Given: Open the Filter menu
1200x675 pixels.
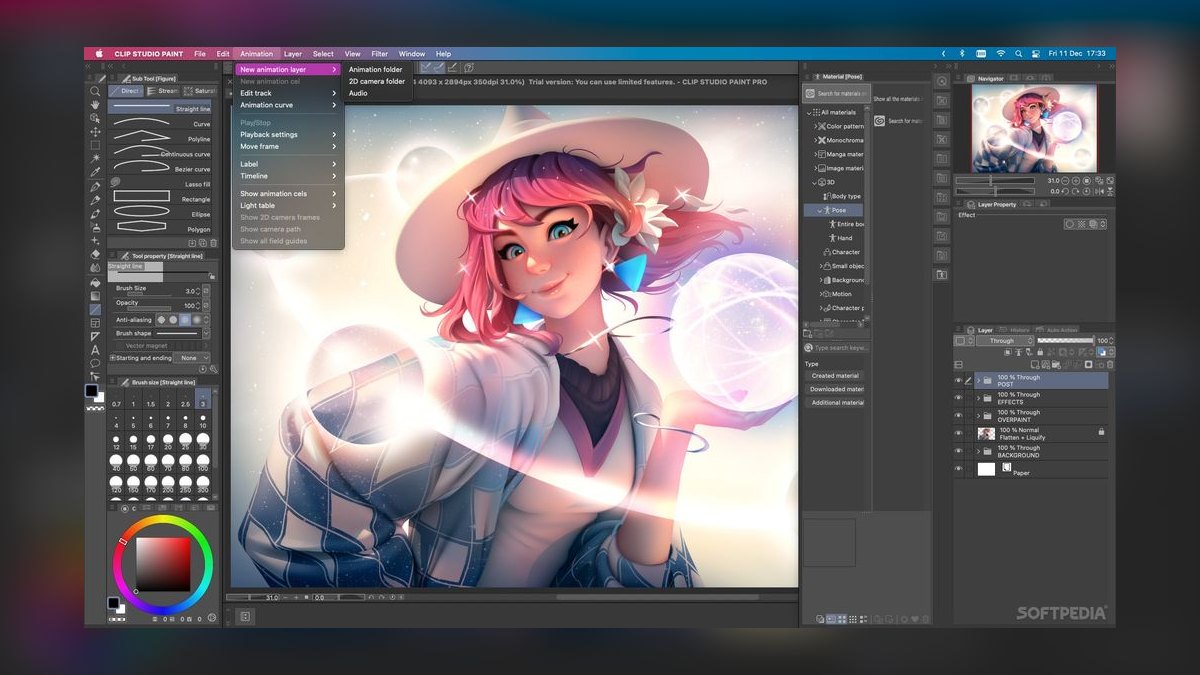Looking at the screenshot, I should click(380, 54).
